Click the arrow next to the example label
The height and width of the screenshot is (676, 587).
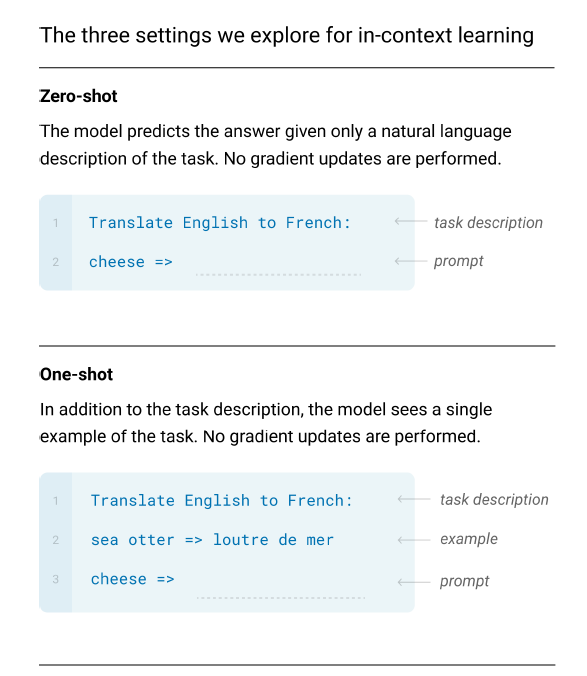tap(414, 540)
